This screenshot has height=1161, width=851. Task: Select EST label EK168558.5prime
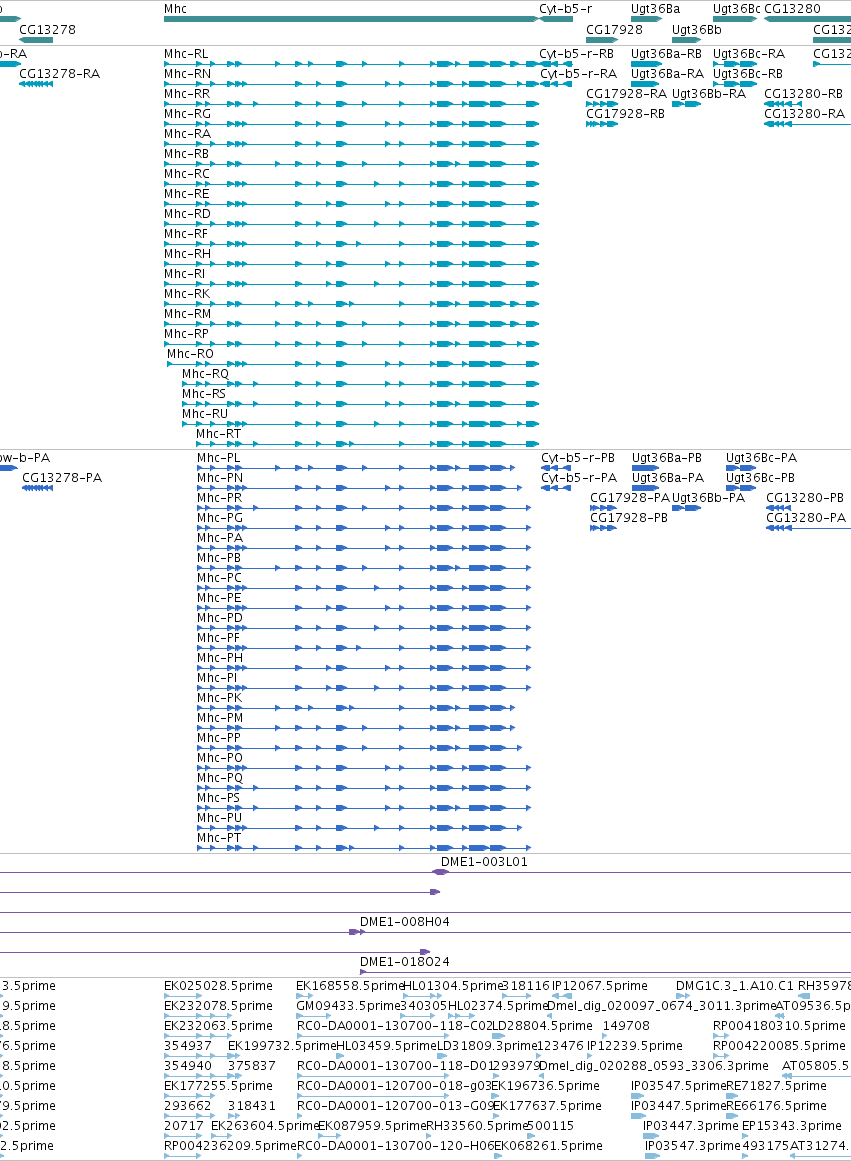pyautogui.click(x=350, y=986)
